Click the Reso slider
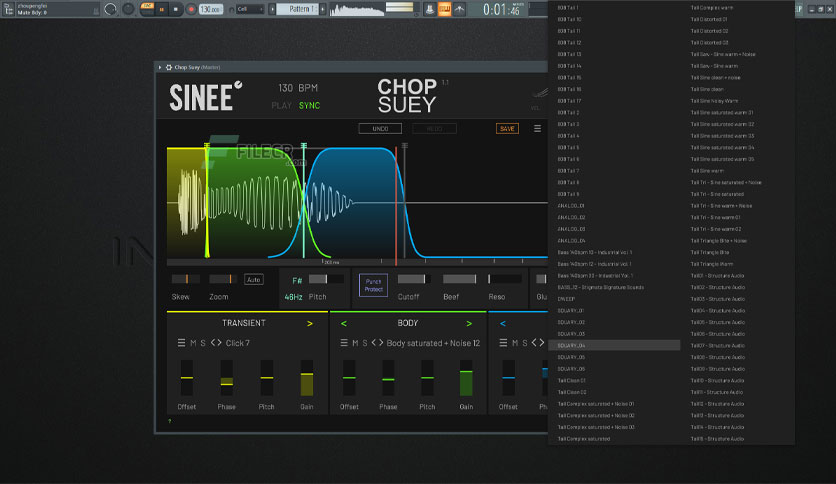The image size is (836, 484). (x=504, y=279)
